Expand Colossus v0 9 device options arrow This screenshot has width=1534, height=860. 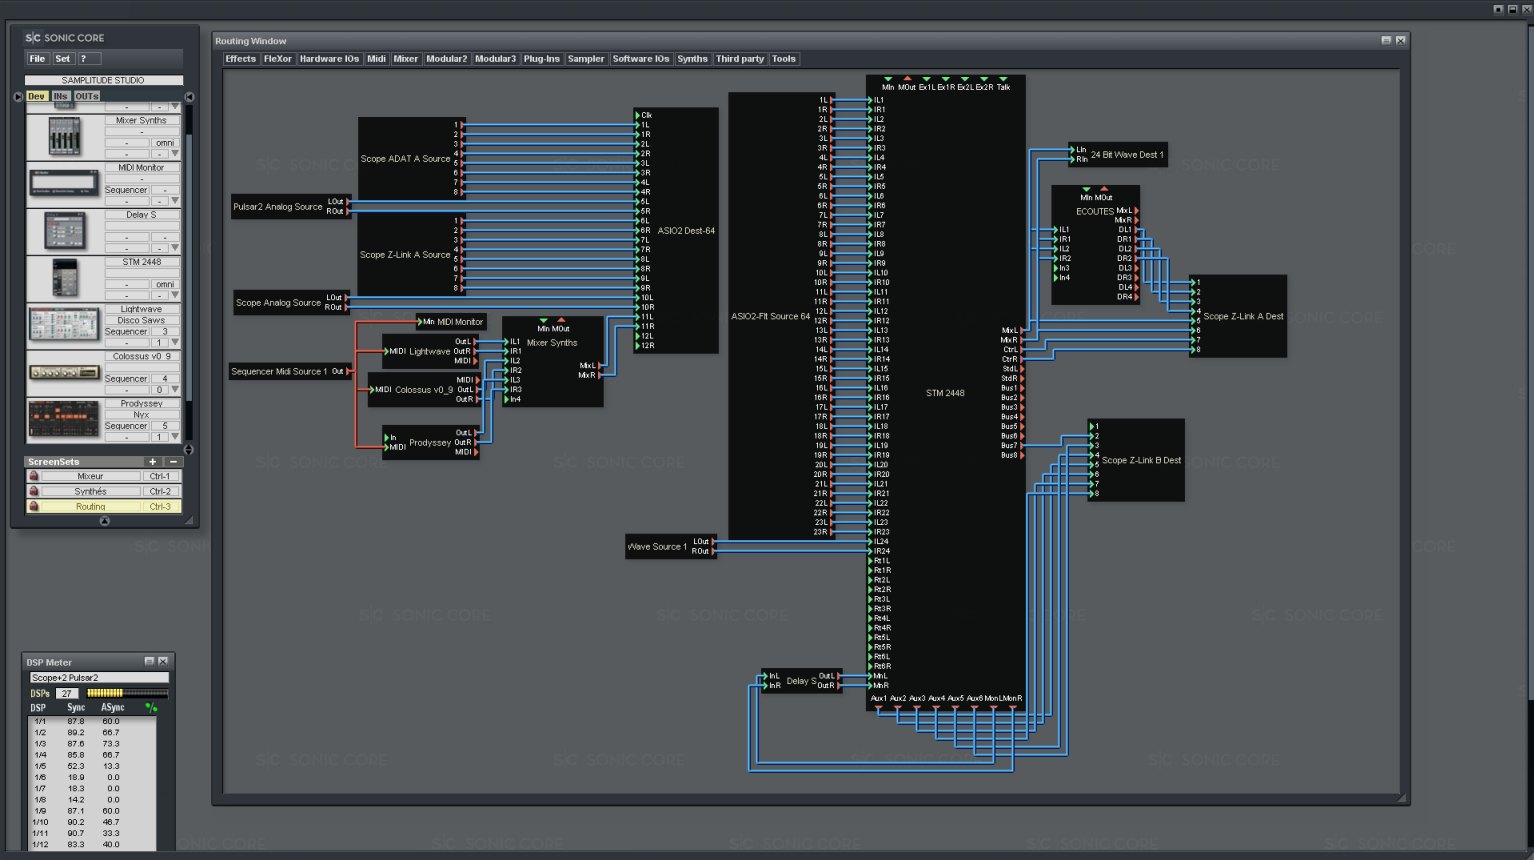pos(175,389)
